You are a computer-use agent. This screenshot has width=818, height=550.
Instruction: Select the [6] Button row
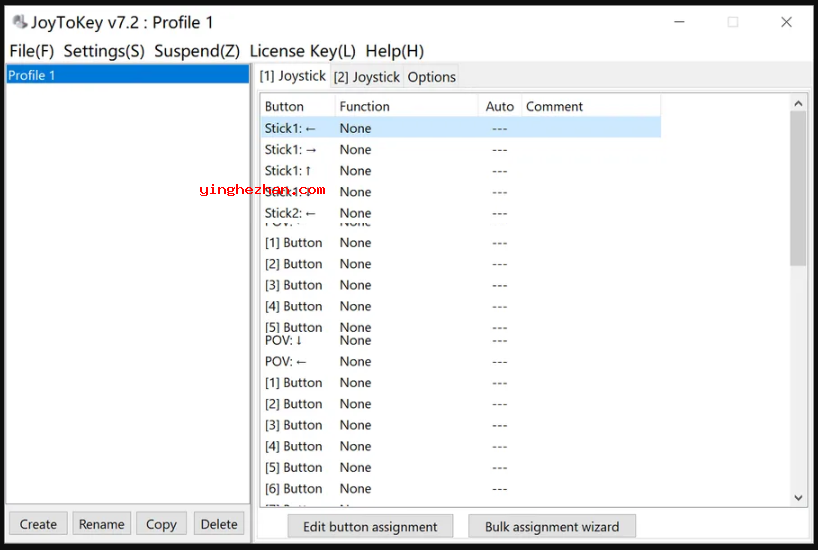point(461,489)
